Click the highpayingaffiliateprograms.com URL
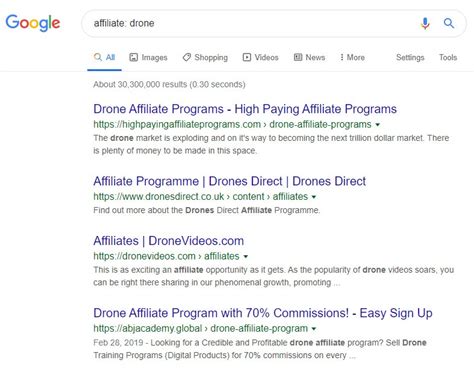 click(x=232, y=124)
